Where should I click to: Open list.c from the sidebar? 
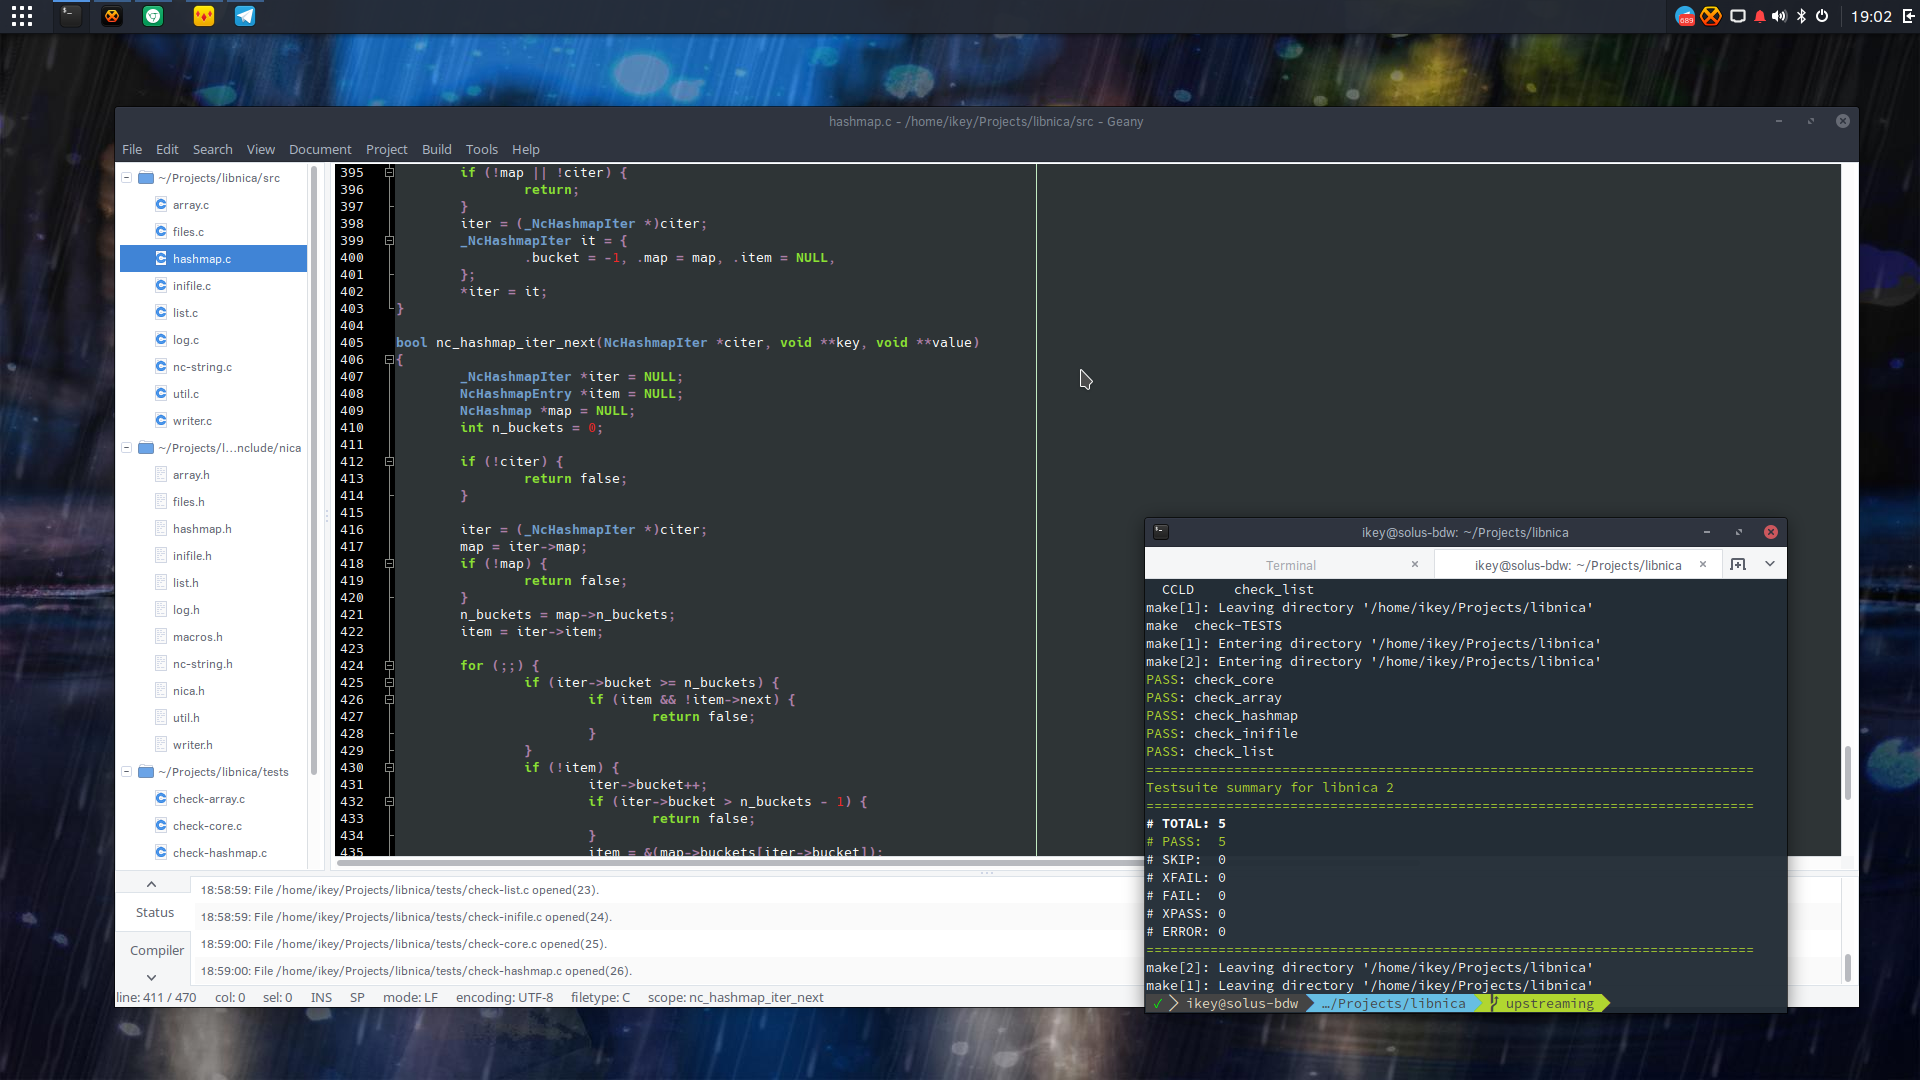185,313
